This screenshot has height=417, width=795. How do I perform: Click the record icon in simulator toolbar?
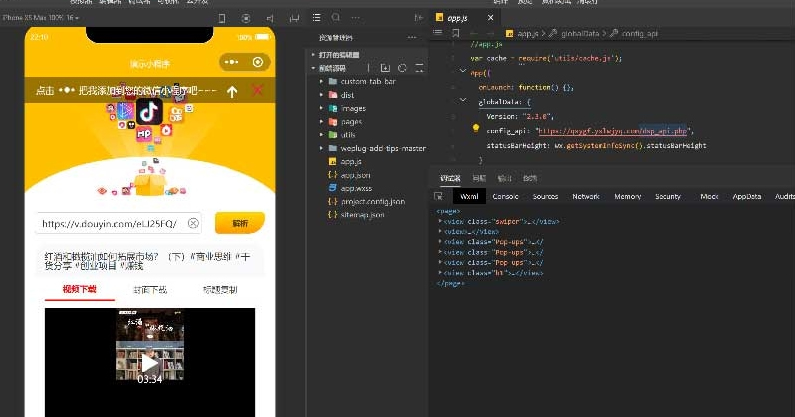[x=246, y=18]
